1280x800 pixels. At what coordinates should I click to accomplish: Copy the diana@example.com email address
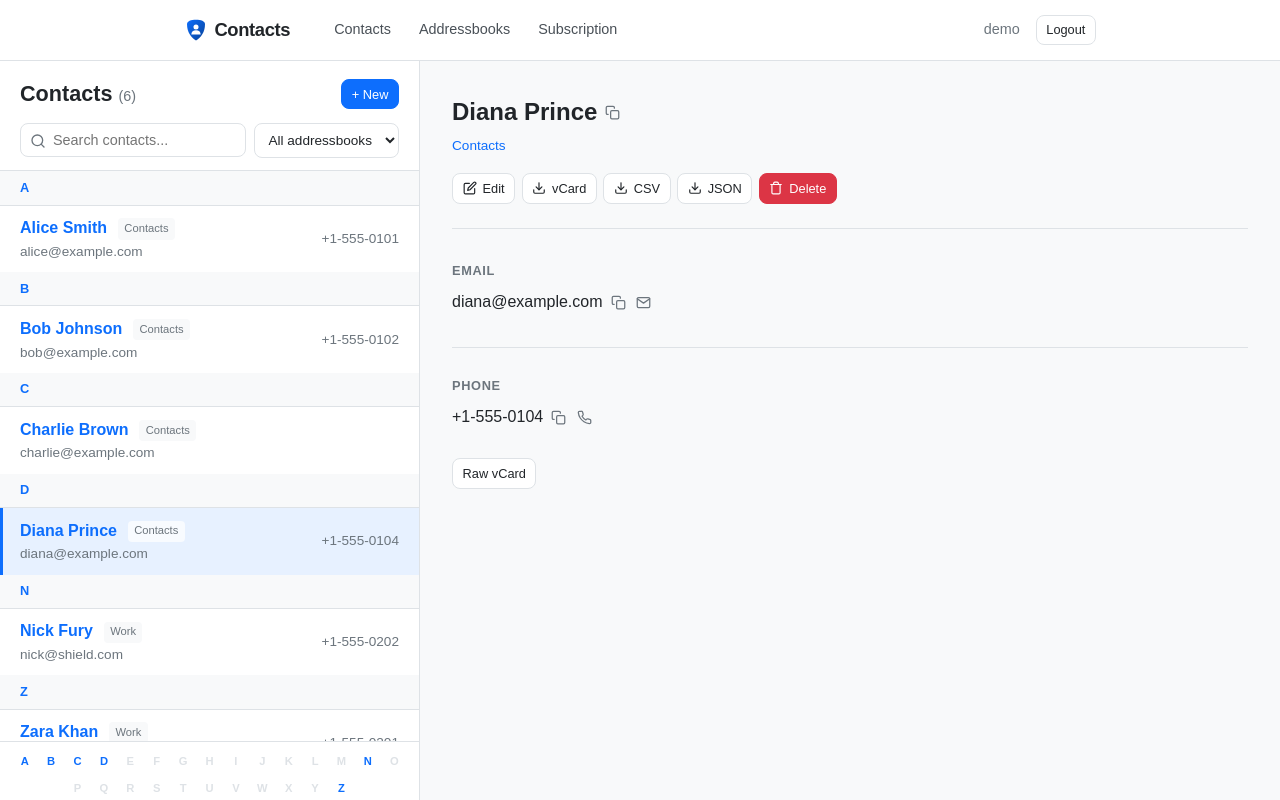click(x=618, y=303)
